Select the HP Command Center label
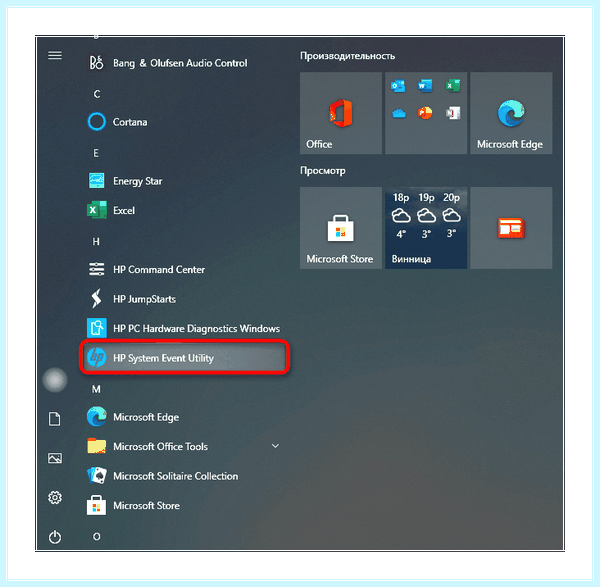 point(159,269)
